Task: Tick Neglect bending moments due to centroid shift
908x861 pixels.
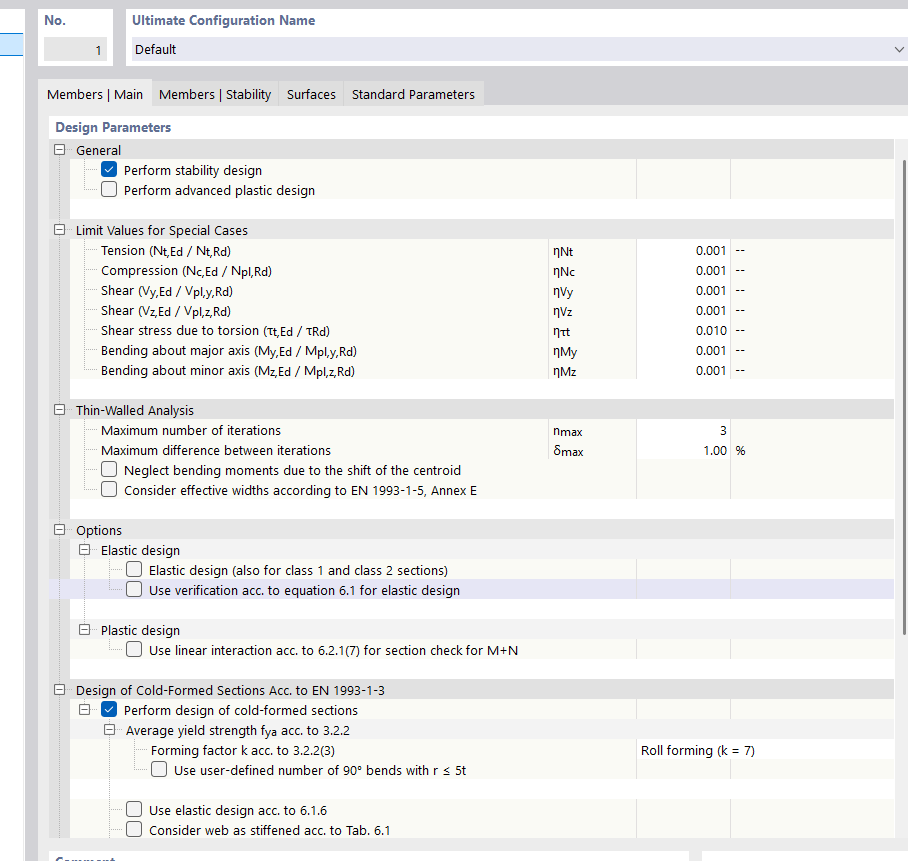Action: [x=109, y=470]
